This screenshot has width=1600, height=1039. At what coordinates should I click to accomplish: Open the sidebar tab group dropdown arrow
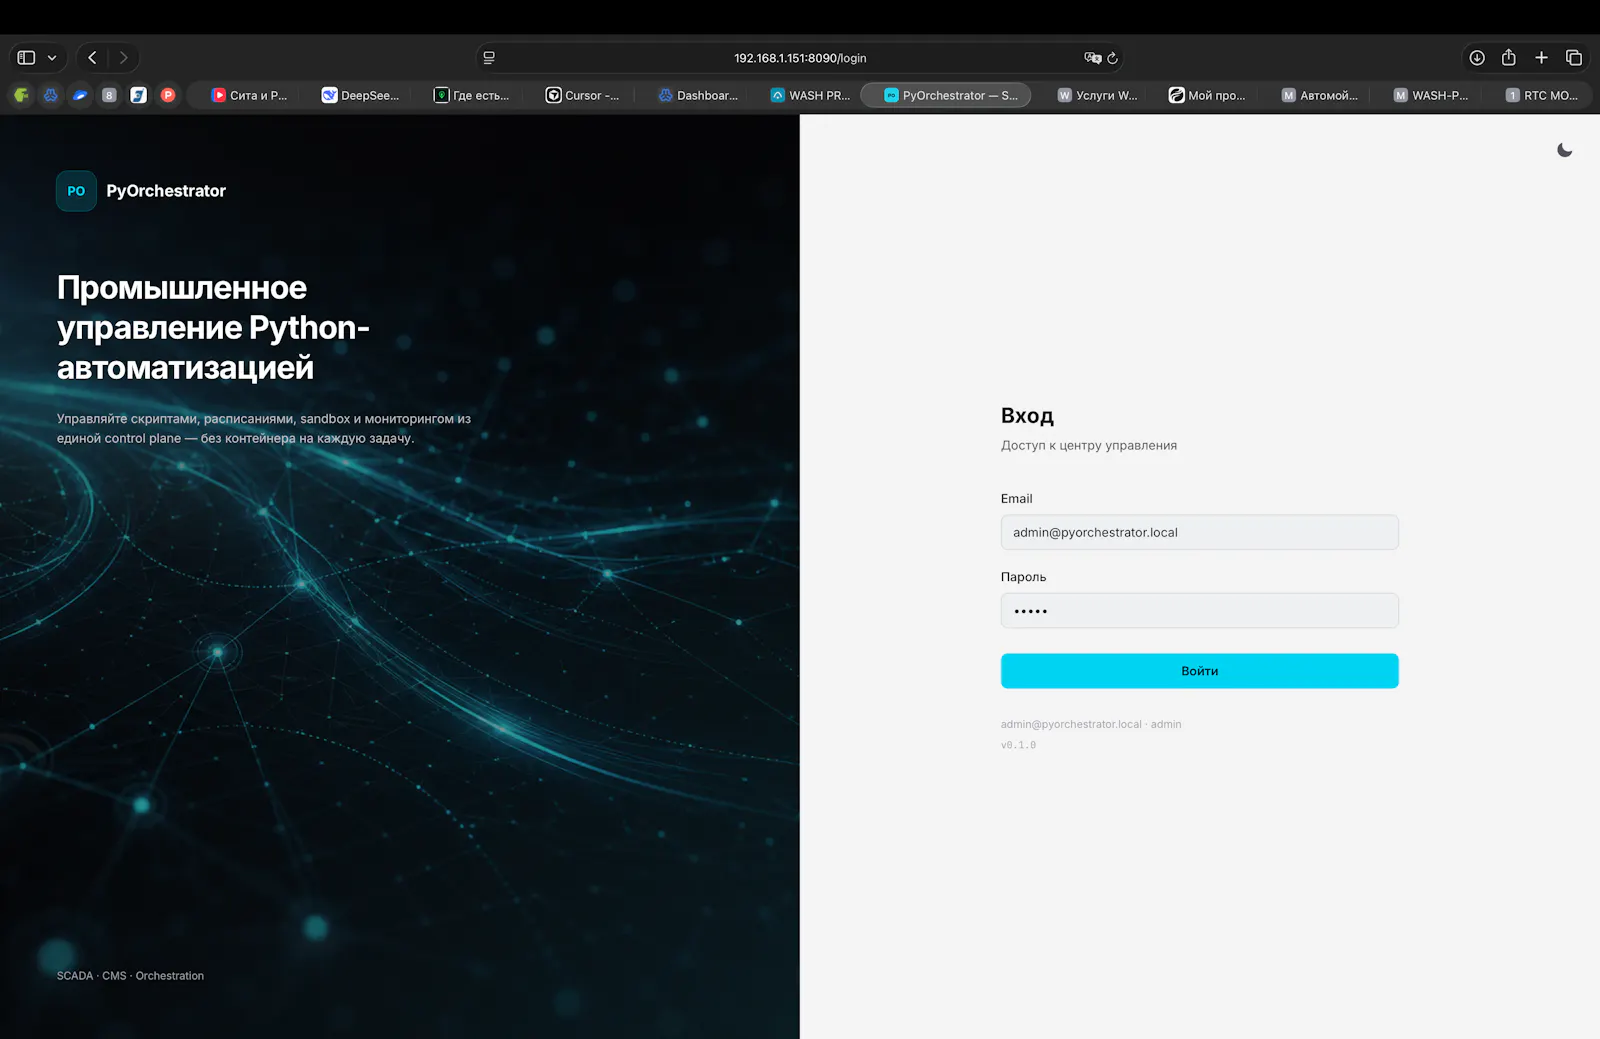pyautogui.click(x=52, y=58)
